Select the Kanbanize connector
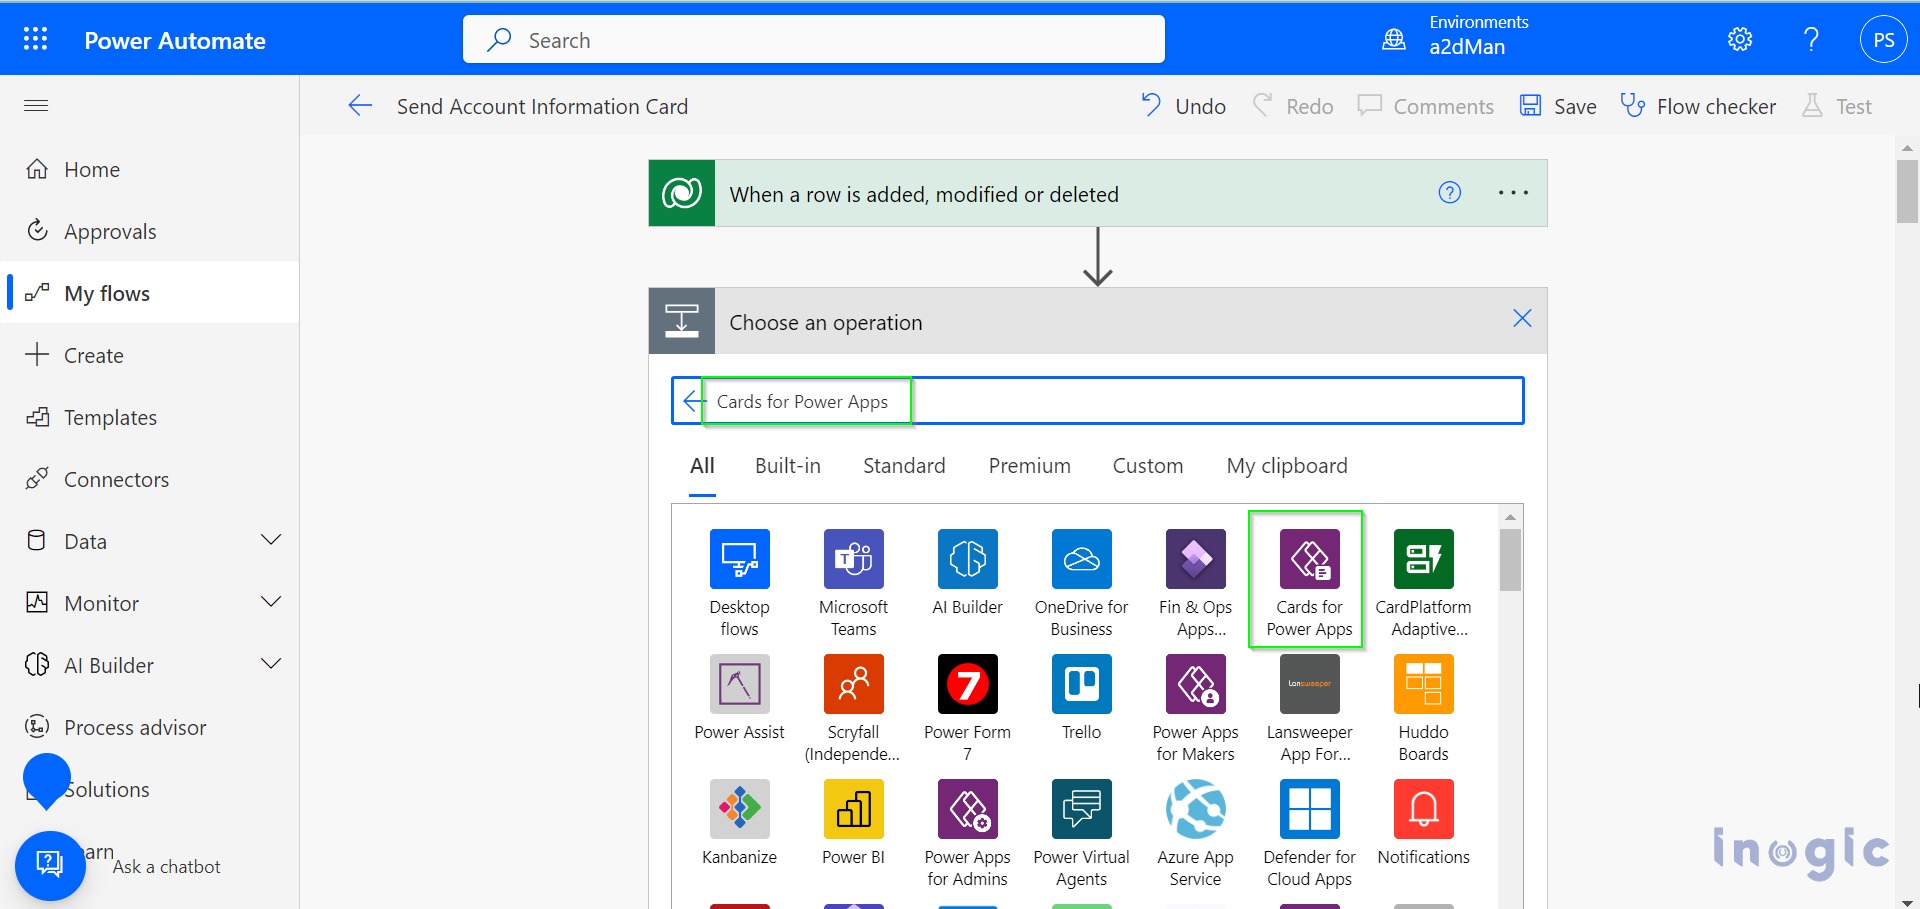 739,822
